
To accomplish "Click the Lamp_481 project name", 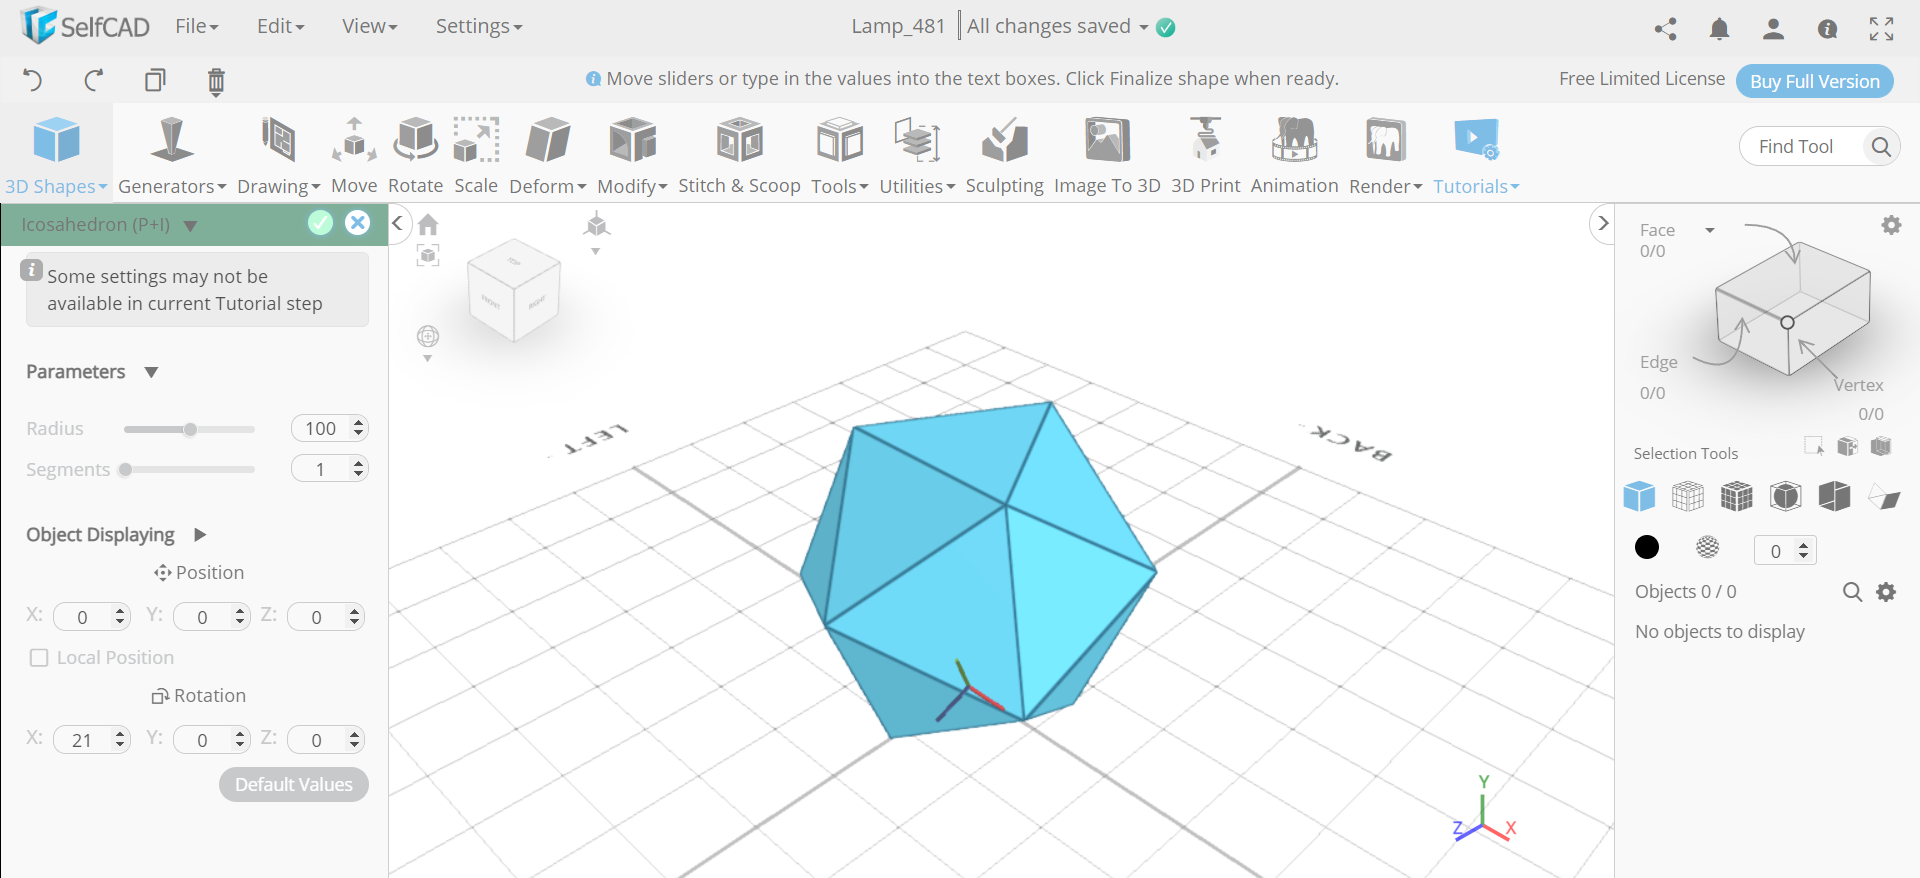I will (898, 26).
